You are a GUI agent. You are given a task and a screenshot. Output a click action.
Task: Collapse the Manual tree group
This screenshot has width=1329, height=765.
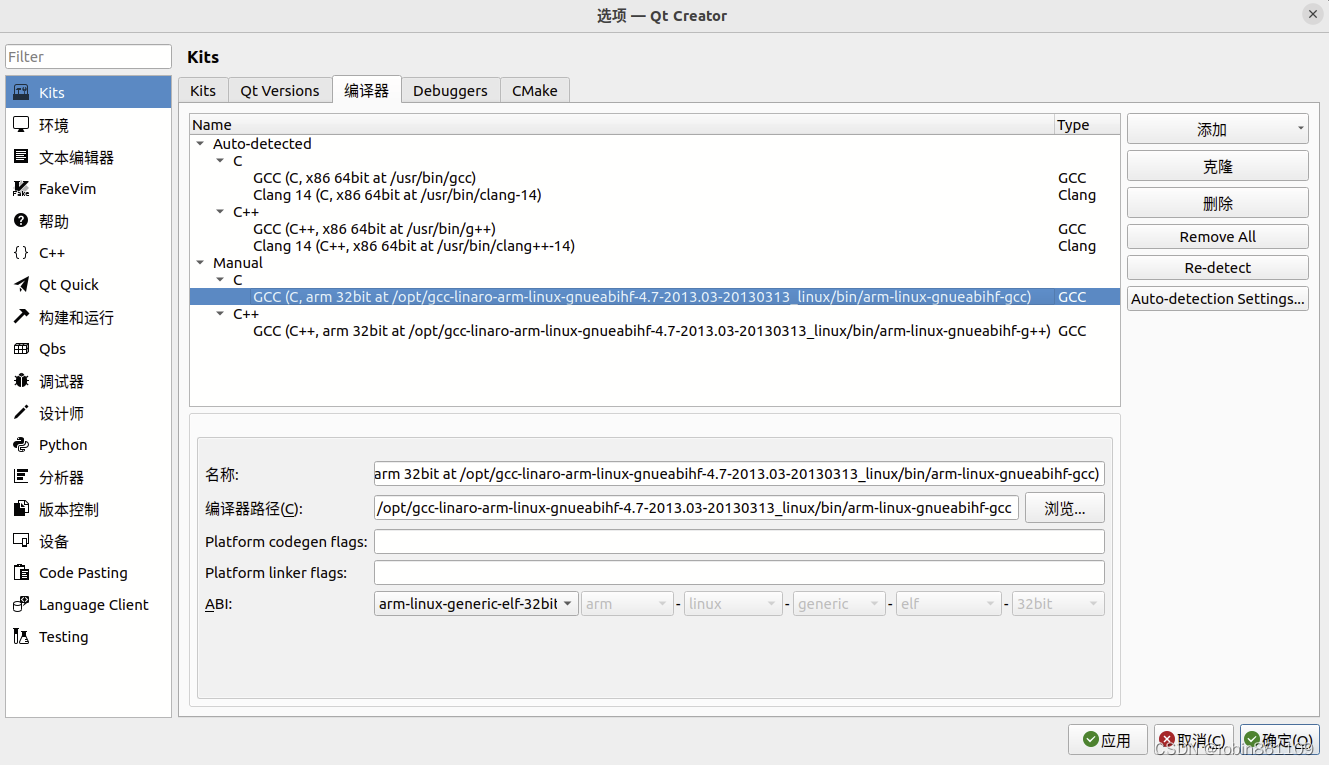pos(200,263)
